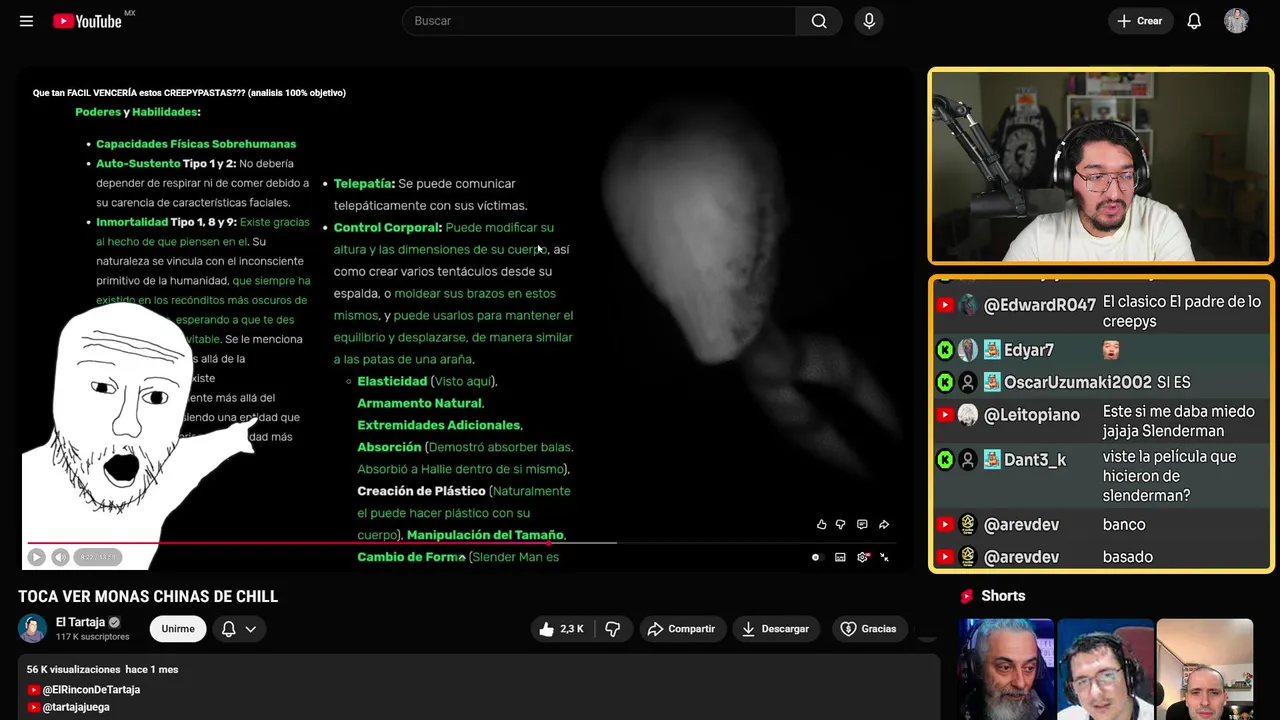This screenshot has height=720, width=1280.
Task: Open the @tartajajuega channel link
Action: pyautogui.click(x=76, y=707)
